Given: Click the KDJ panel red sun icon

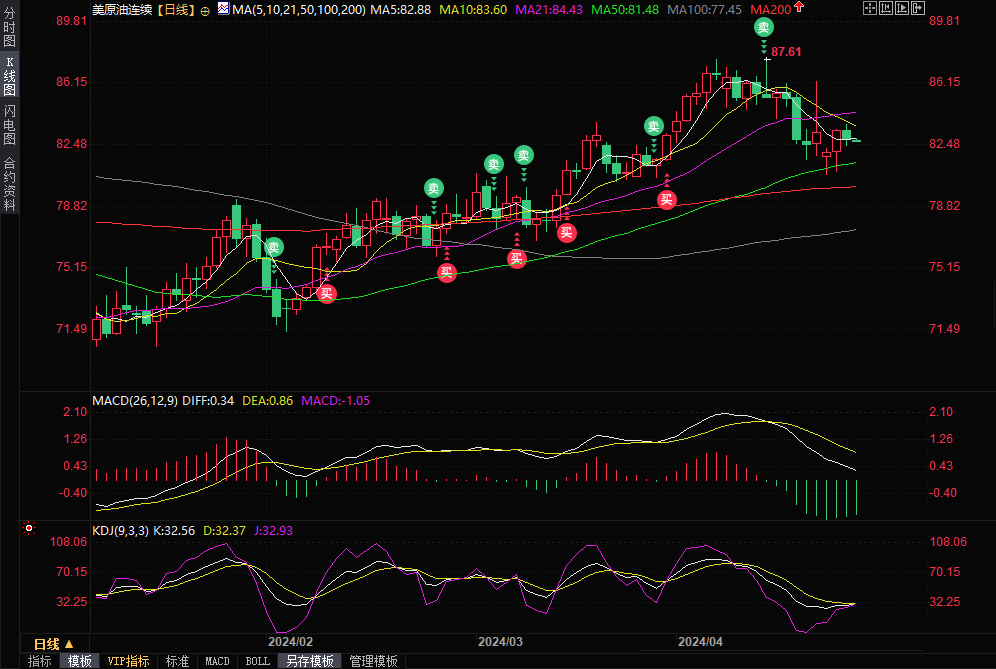Looking at the screenshot, I should [x=29, y=528].
